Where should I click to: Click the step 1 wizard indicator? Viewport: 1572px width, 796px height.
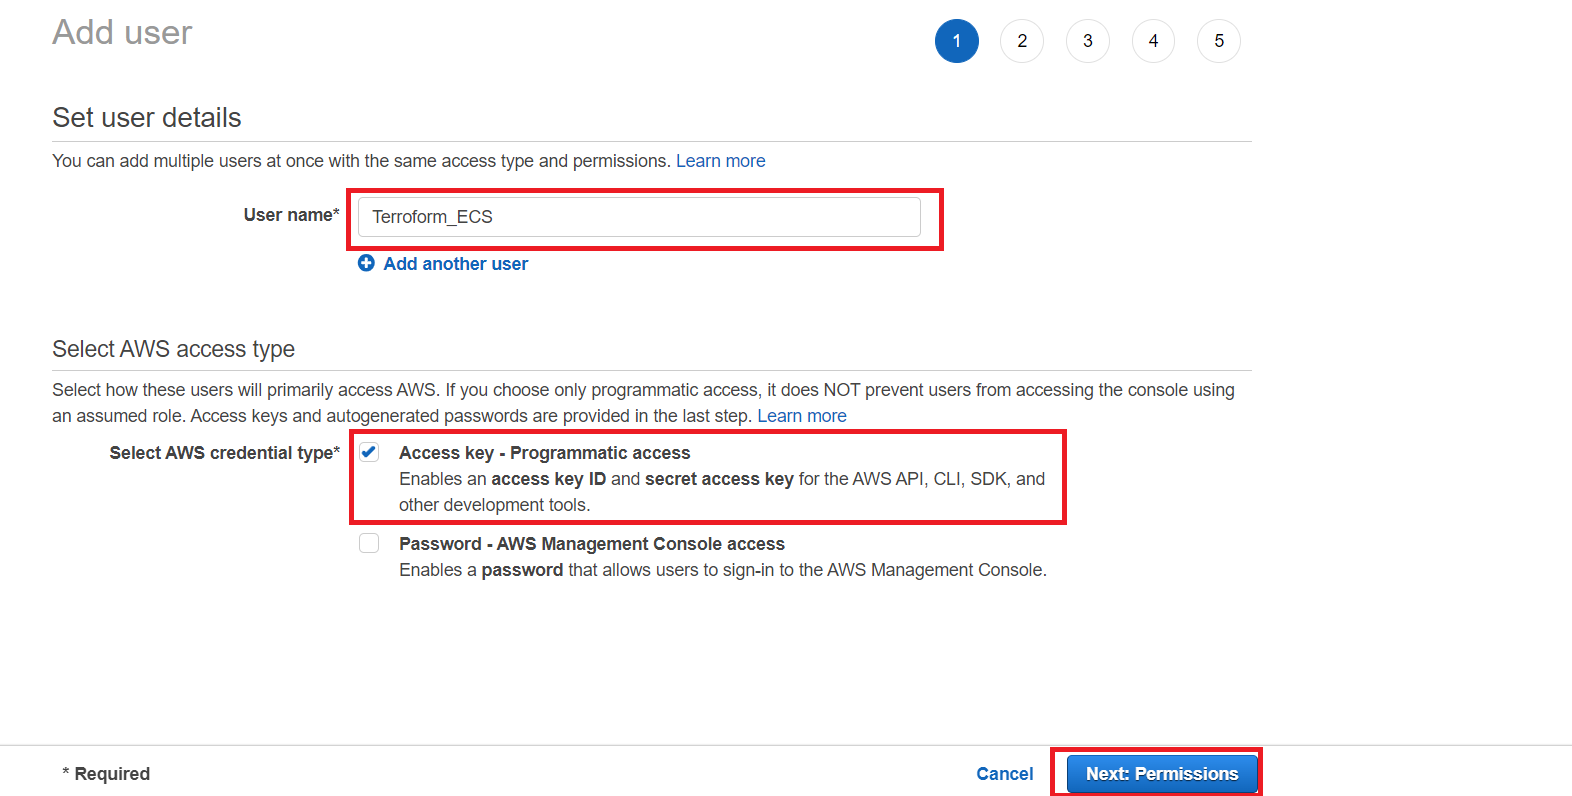click(x=956, y=41)
